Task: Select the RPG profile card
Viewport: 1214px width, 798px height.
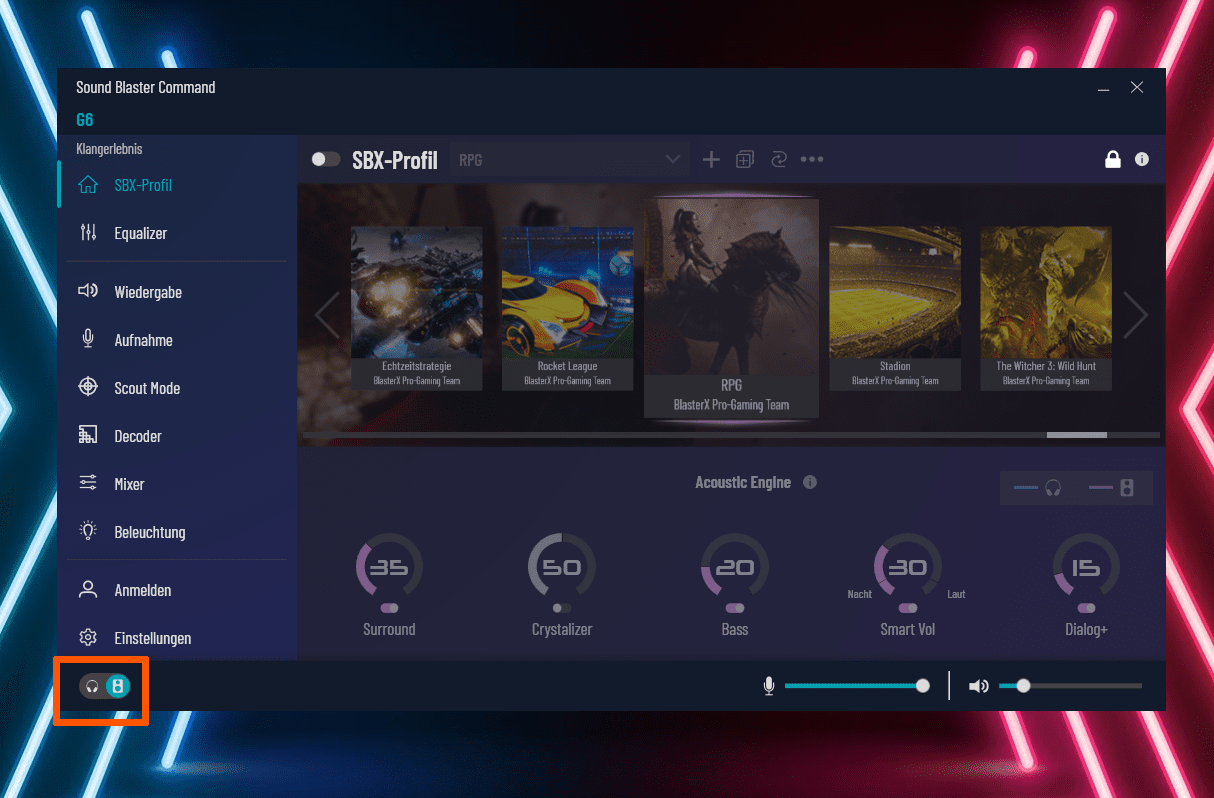Action: [x=731, y=308]
